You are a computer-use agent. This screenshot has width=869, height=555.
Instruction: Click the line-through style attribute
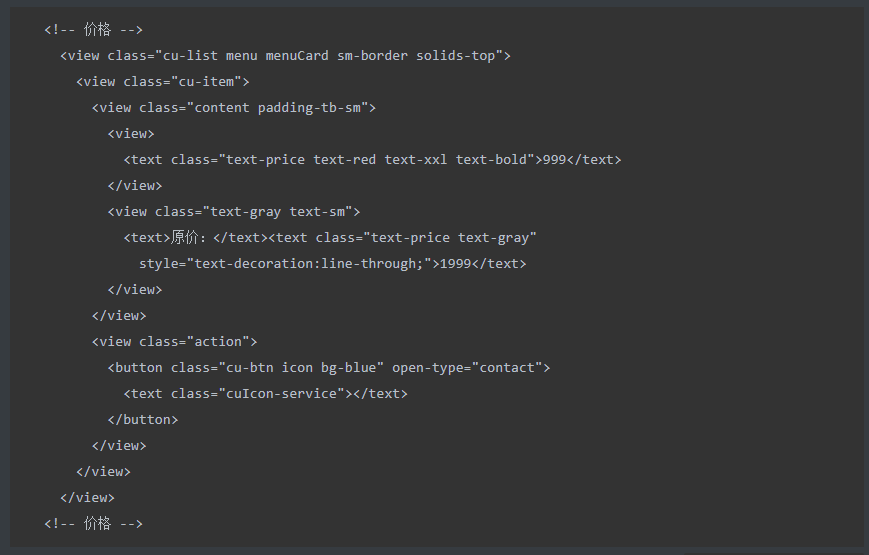click(285, 263)
